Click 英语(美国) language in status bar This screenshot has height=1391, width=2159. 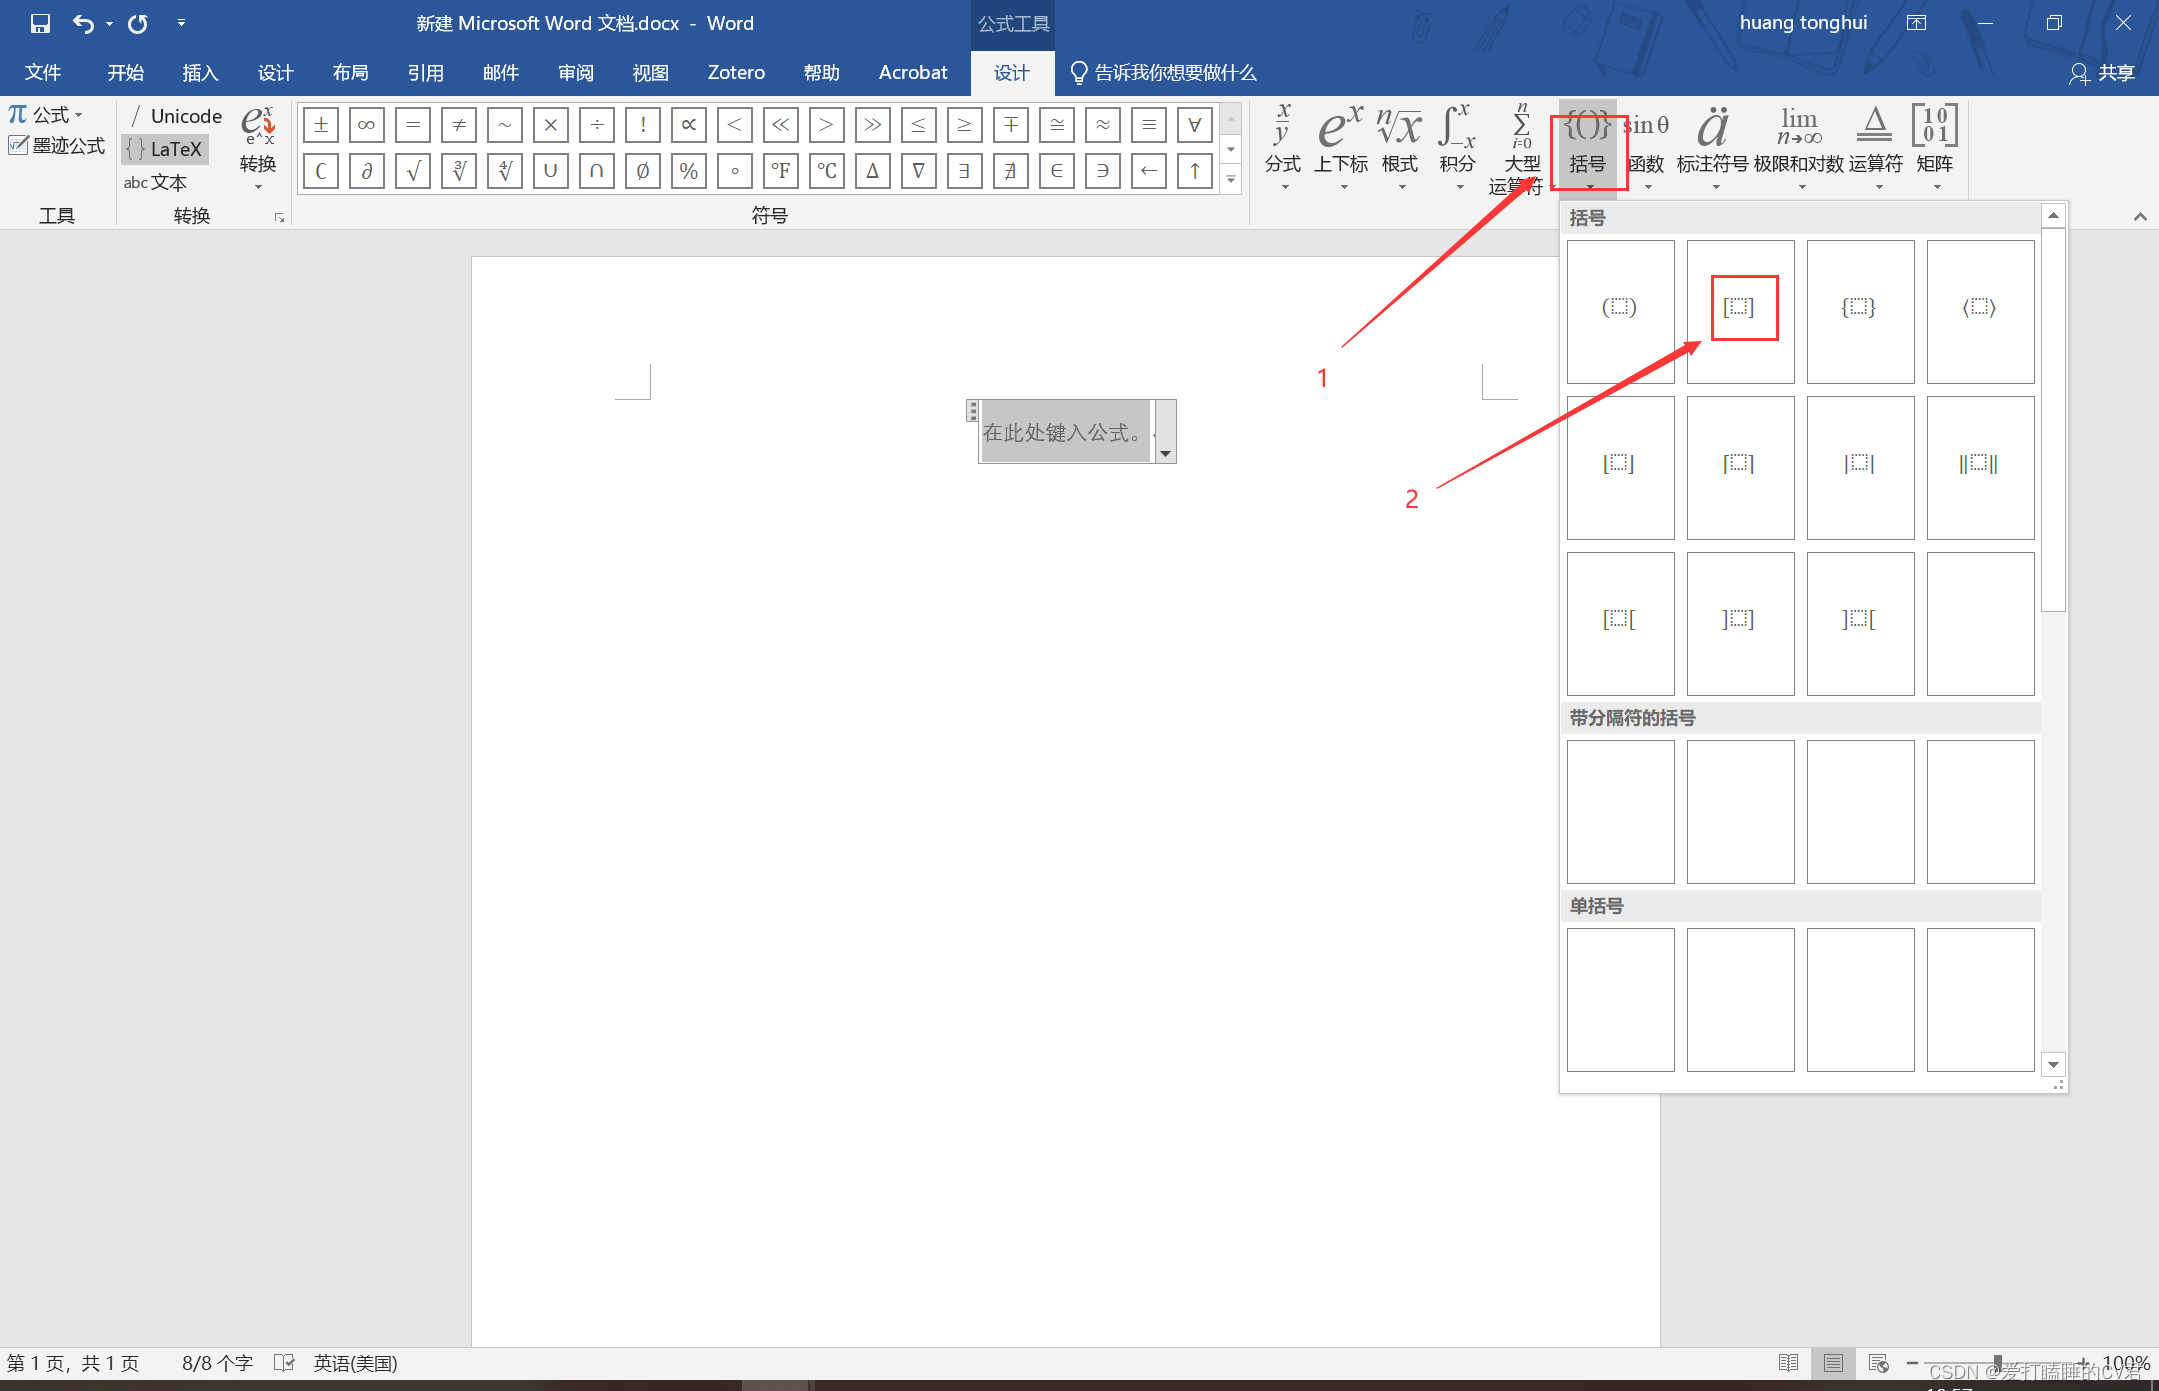pos(355,1363)
